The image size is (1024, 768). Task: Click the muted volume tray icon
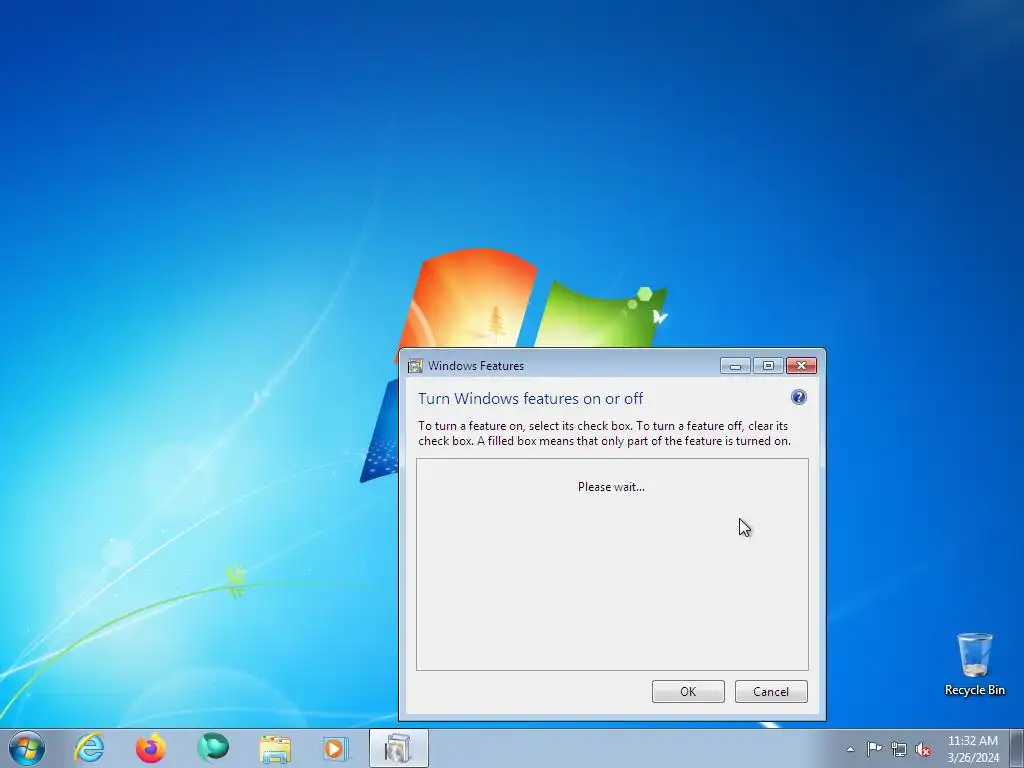(x=923, y=749)
